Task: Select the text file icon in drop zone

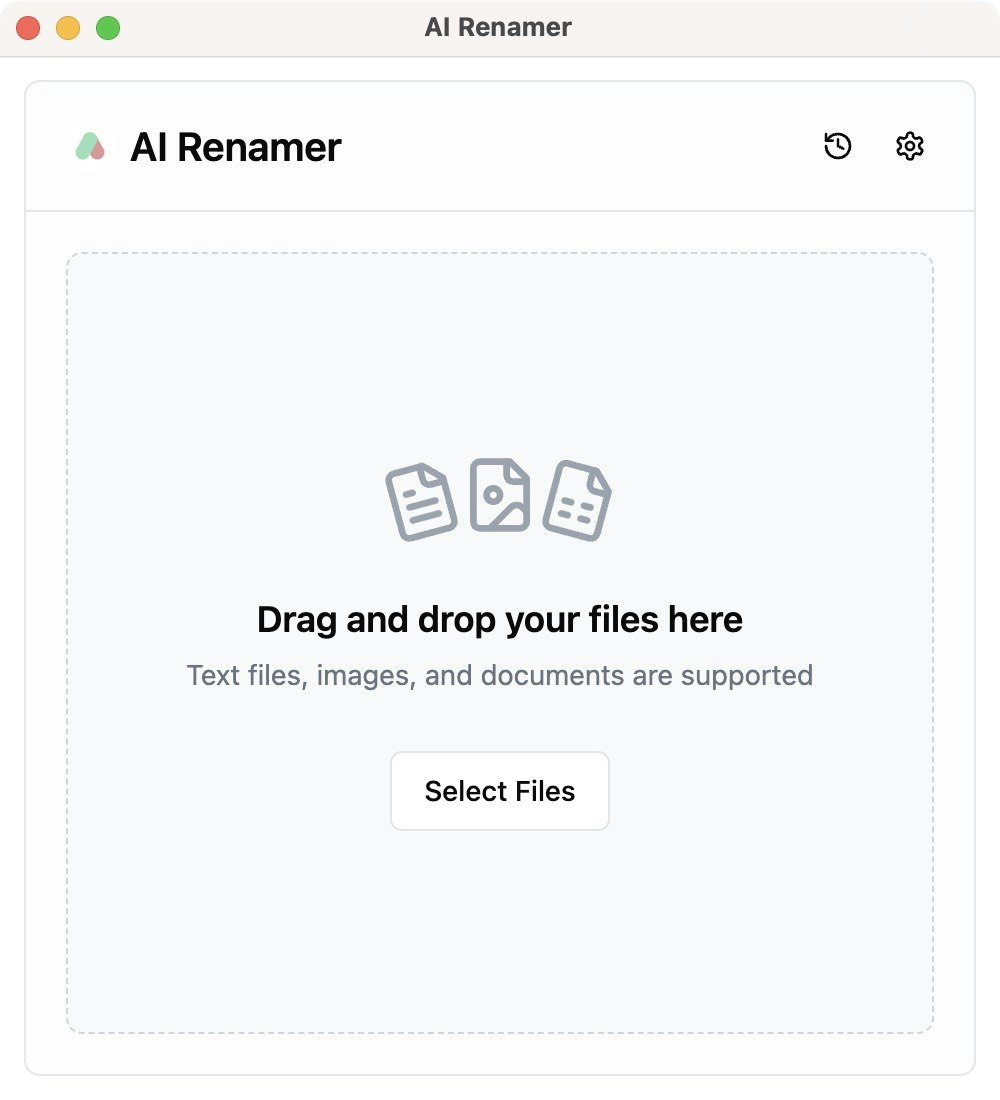Action: coord(422,498)
